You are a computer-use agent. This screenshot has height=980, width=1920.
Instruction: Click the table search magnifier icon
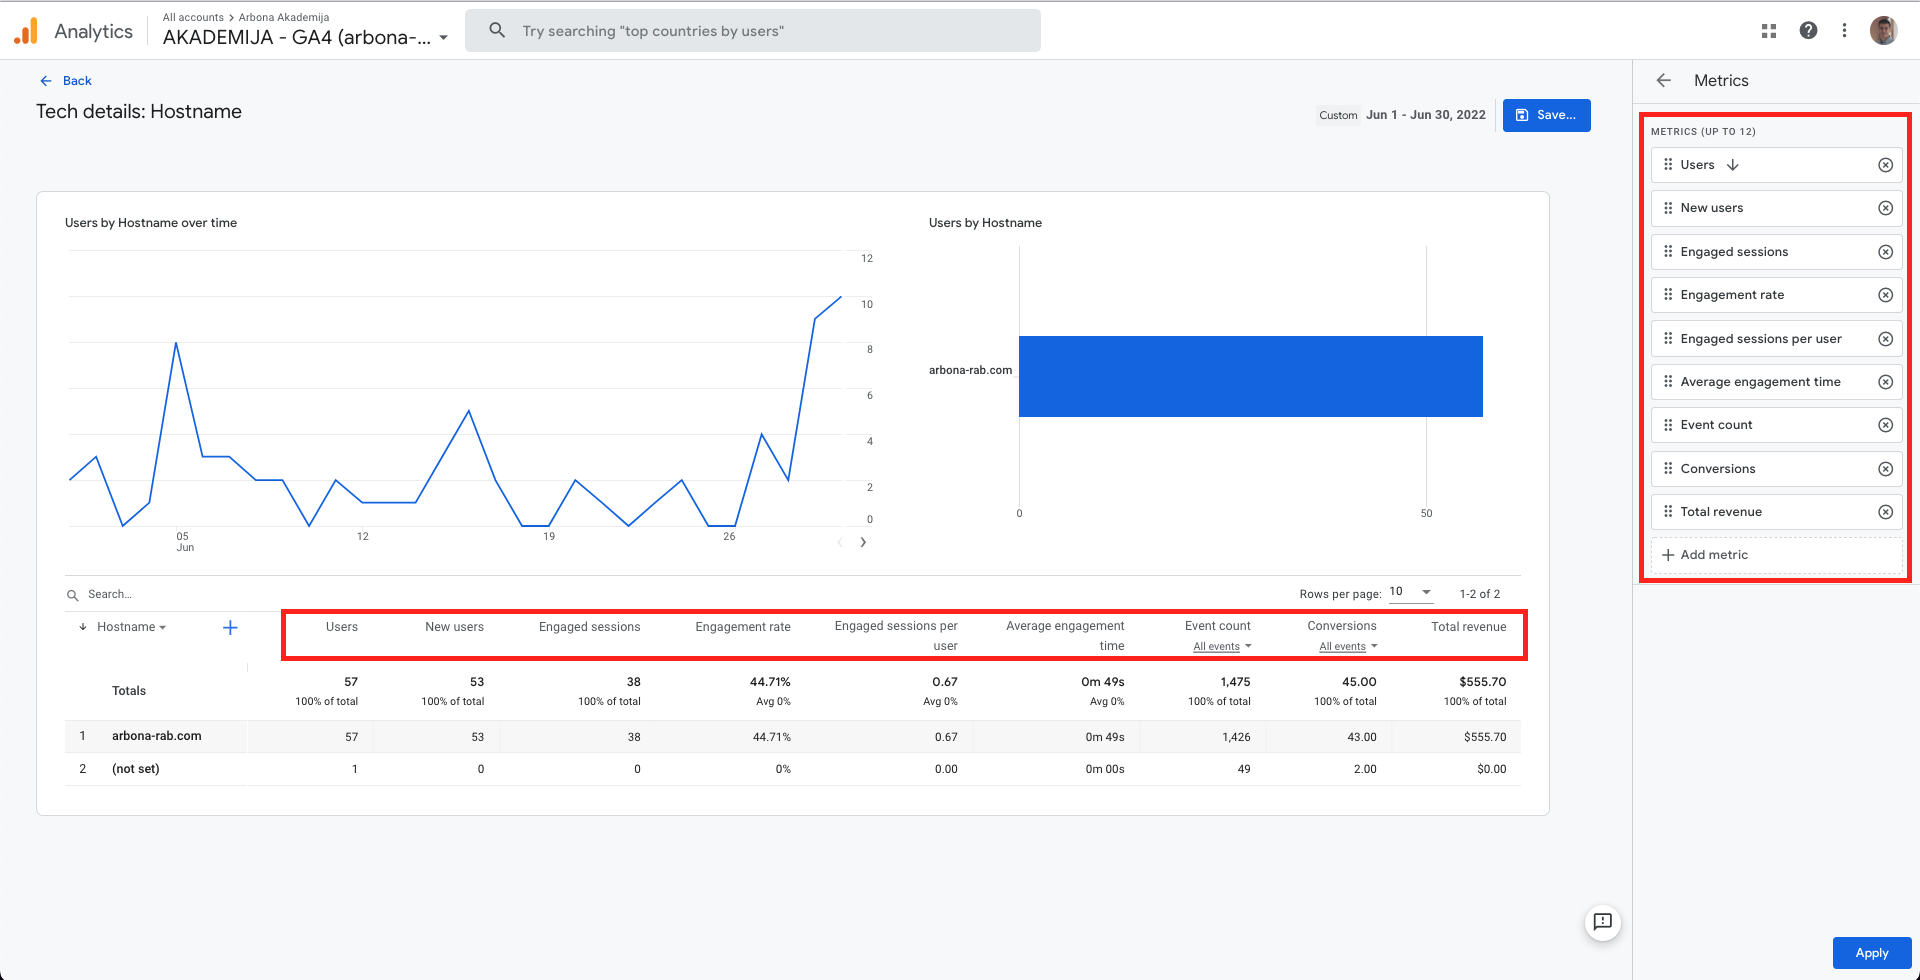73,595
